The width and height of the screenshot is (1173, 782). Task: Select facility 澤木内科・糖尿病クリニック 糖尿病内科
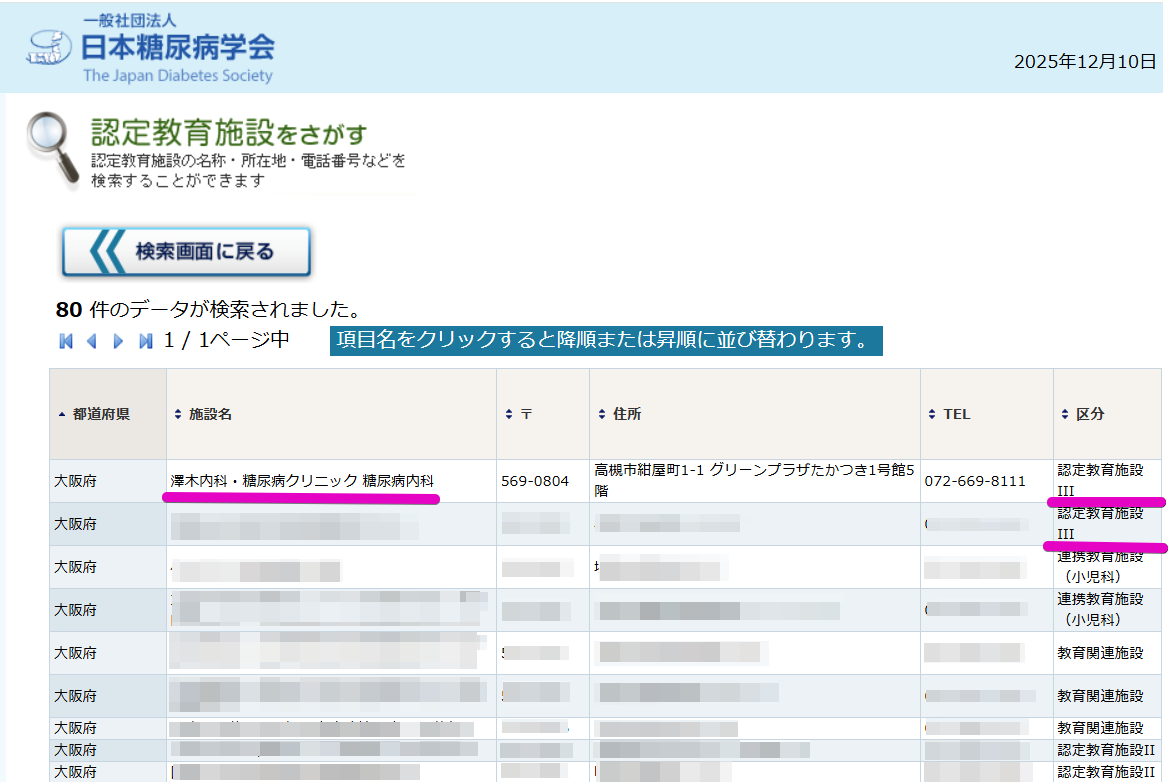pos(302,481)
